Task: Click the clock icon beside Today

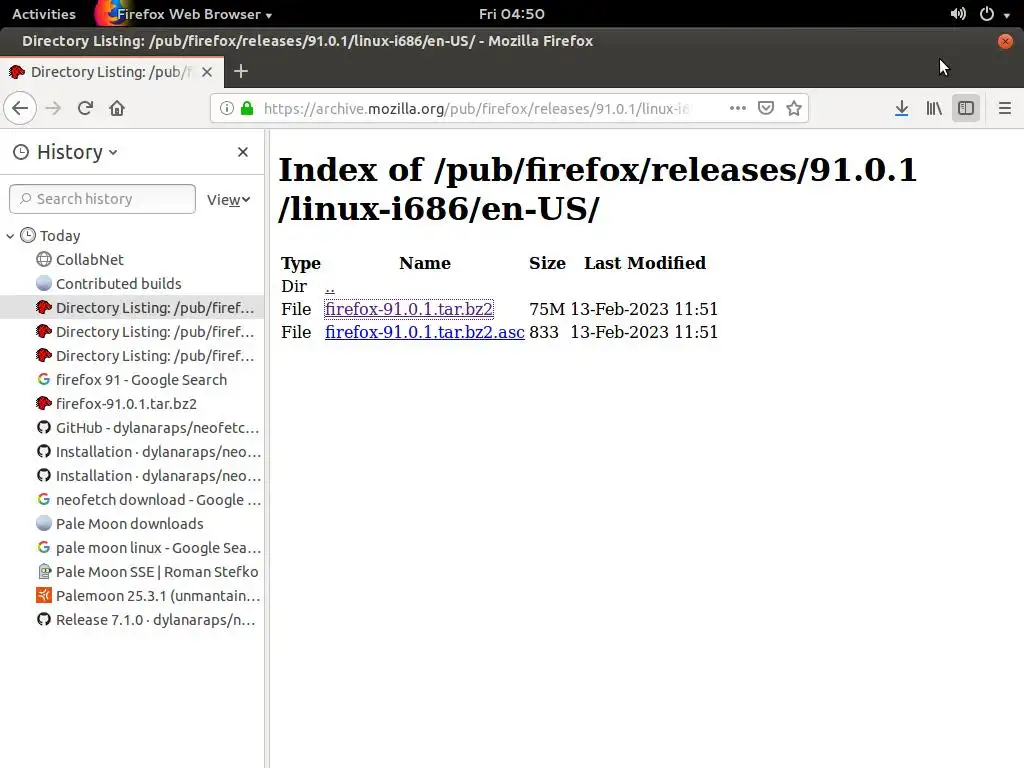Action: 27,235
